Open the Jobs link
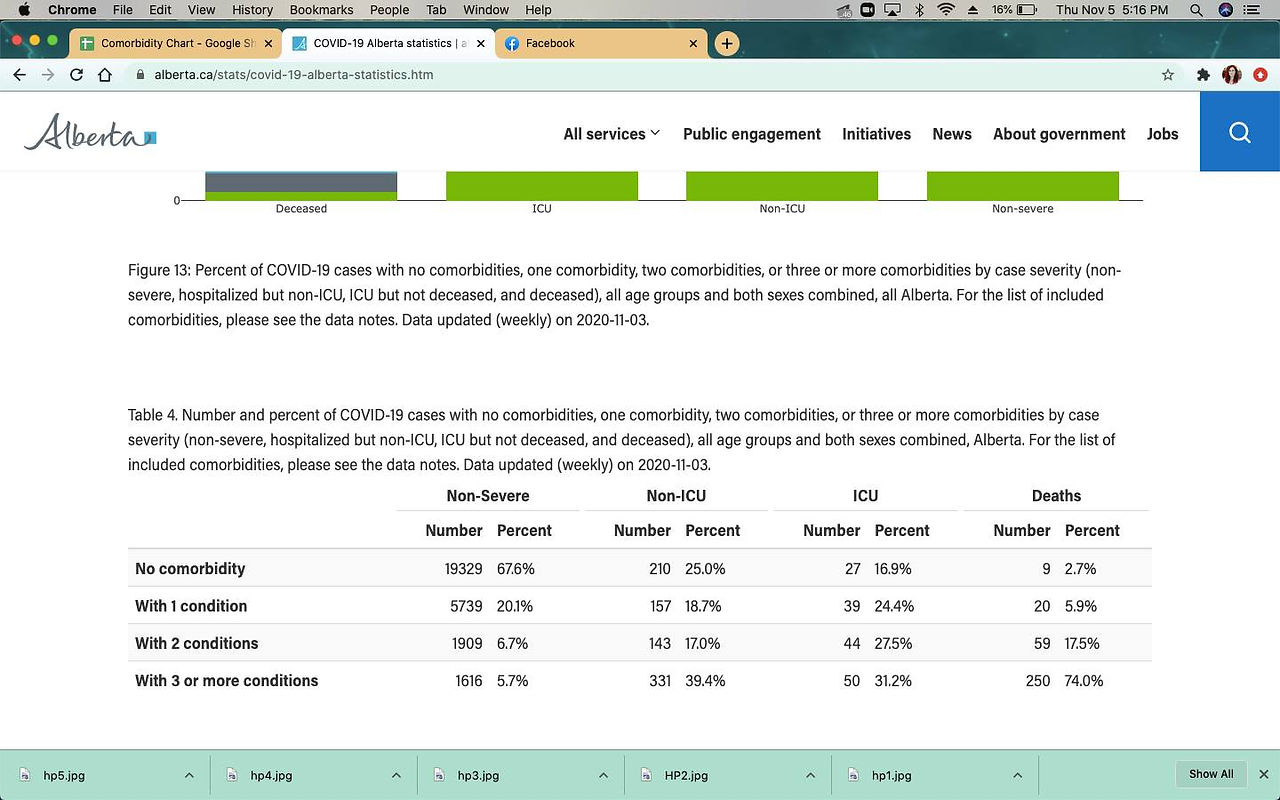The width and height of the screenshot is (1280, 800). pyautogui.click(x=1162, y=134)
